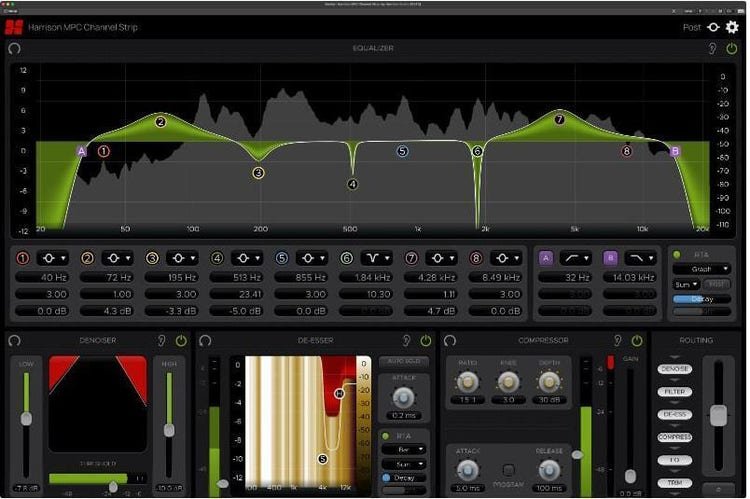Select high-pass filter node A on graph
Image resolution: width=750 pixels, height=499 pixels.
pyautogui.click(x=82, y=151)
